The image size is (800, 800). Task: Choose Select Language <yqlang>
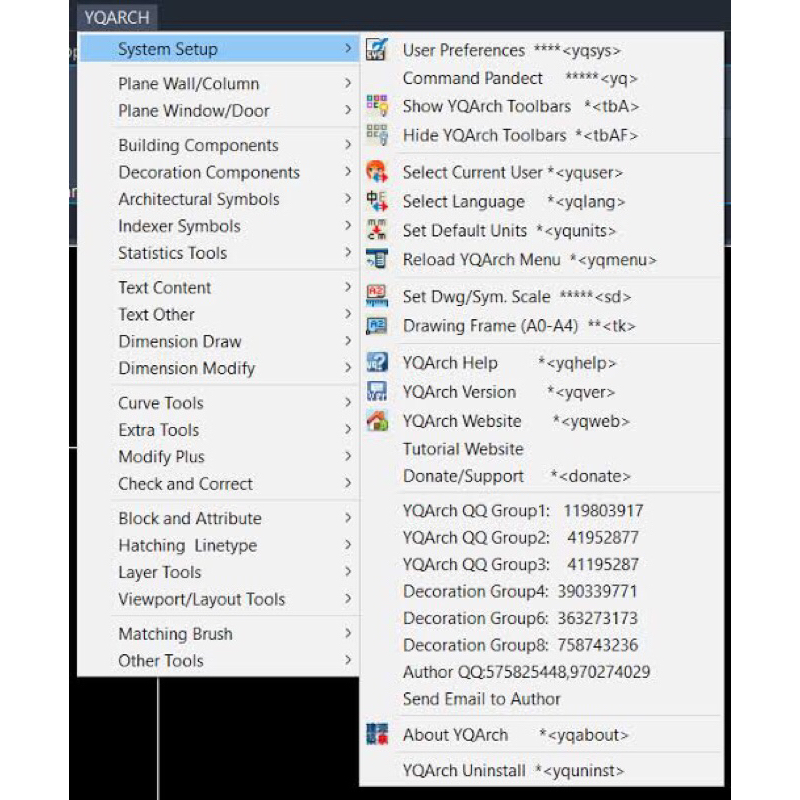(542, 202)
